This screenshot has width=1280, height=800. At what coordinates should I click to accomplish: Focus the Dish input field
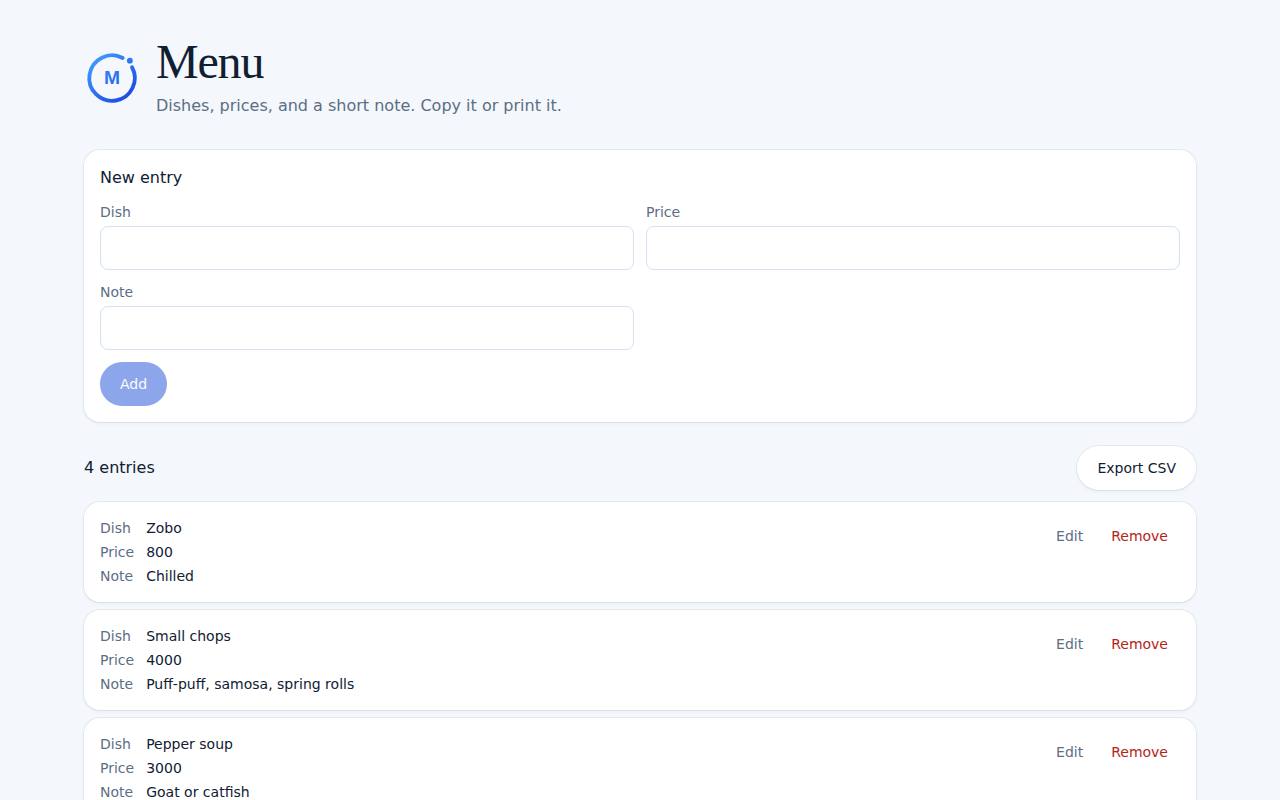pos(367,248)
